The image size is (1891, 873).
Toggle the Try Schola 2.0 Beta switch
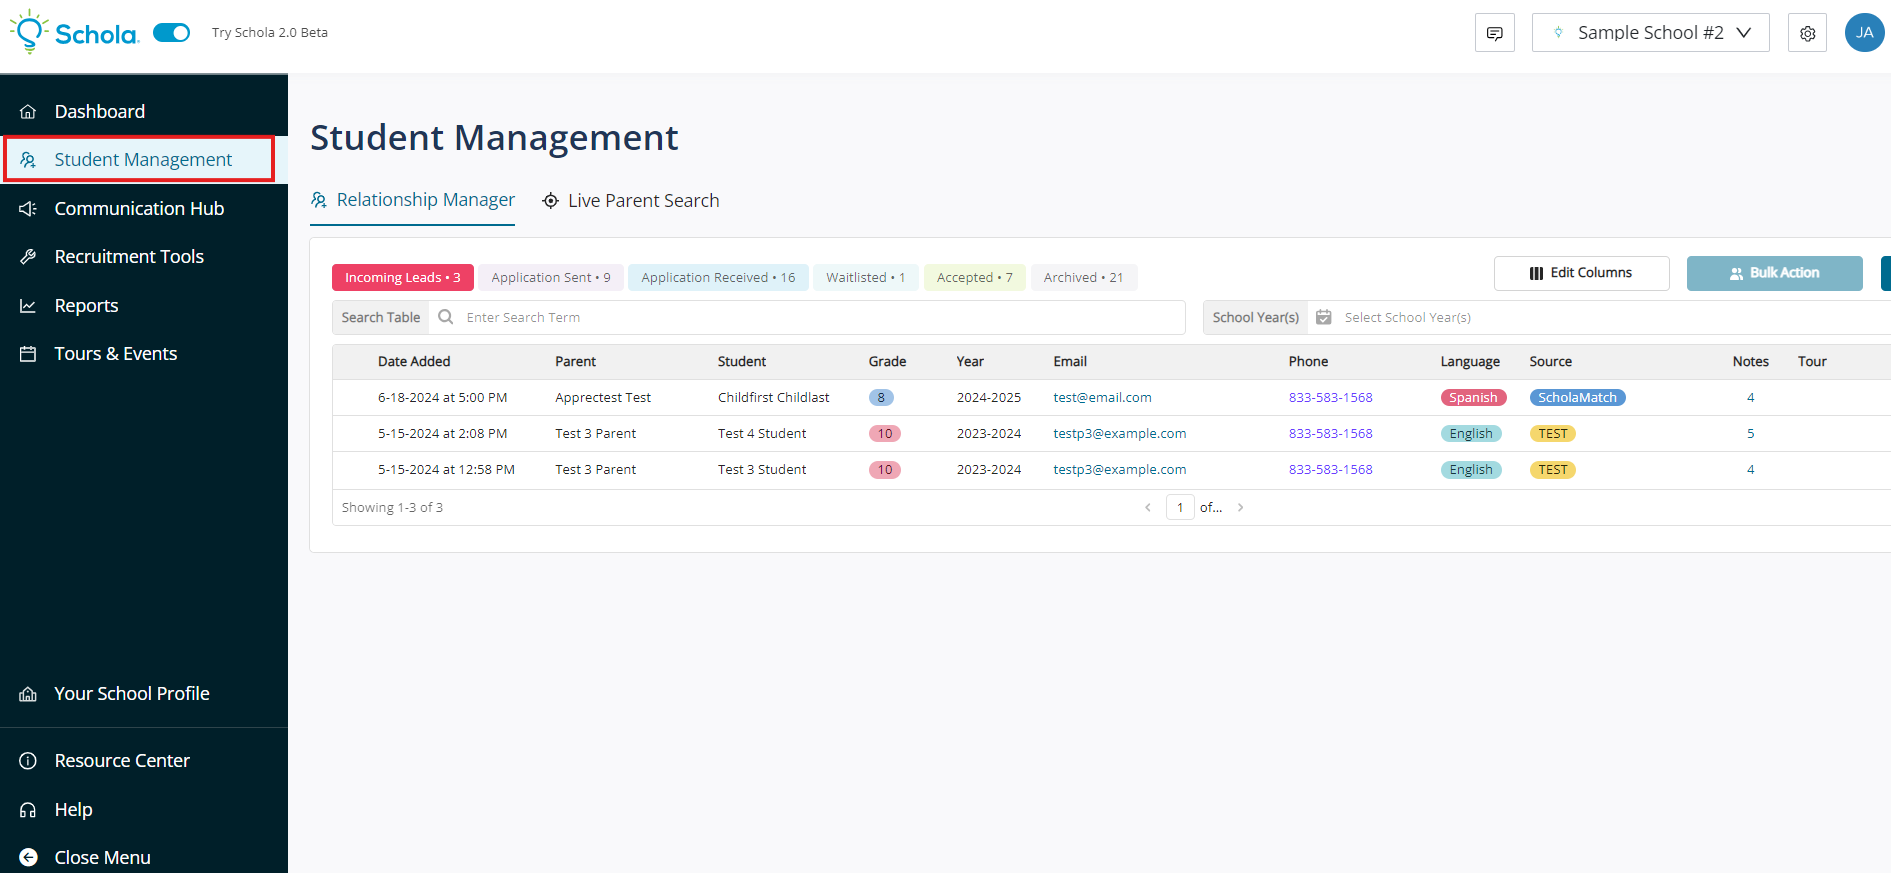tap(171, 33)
